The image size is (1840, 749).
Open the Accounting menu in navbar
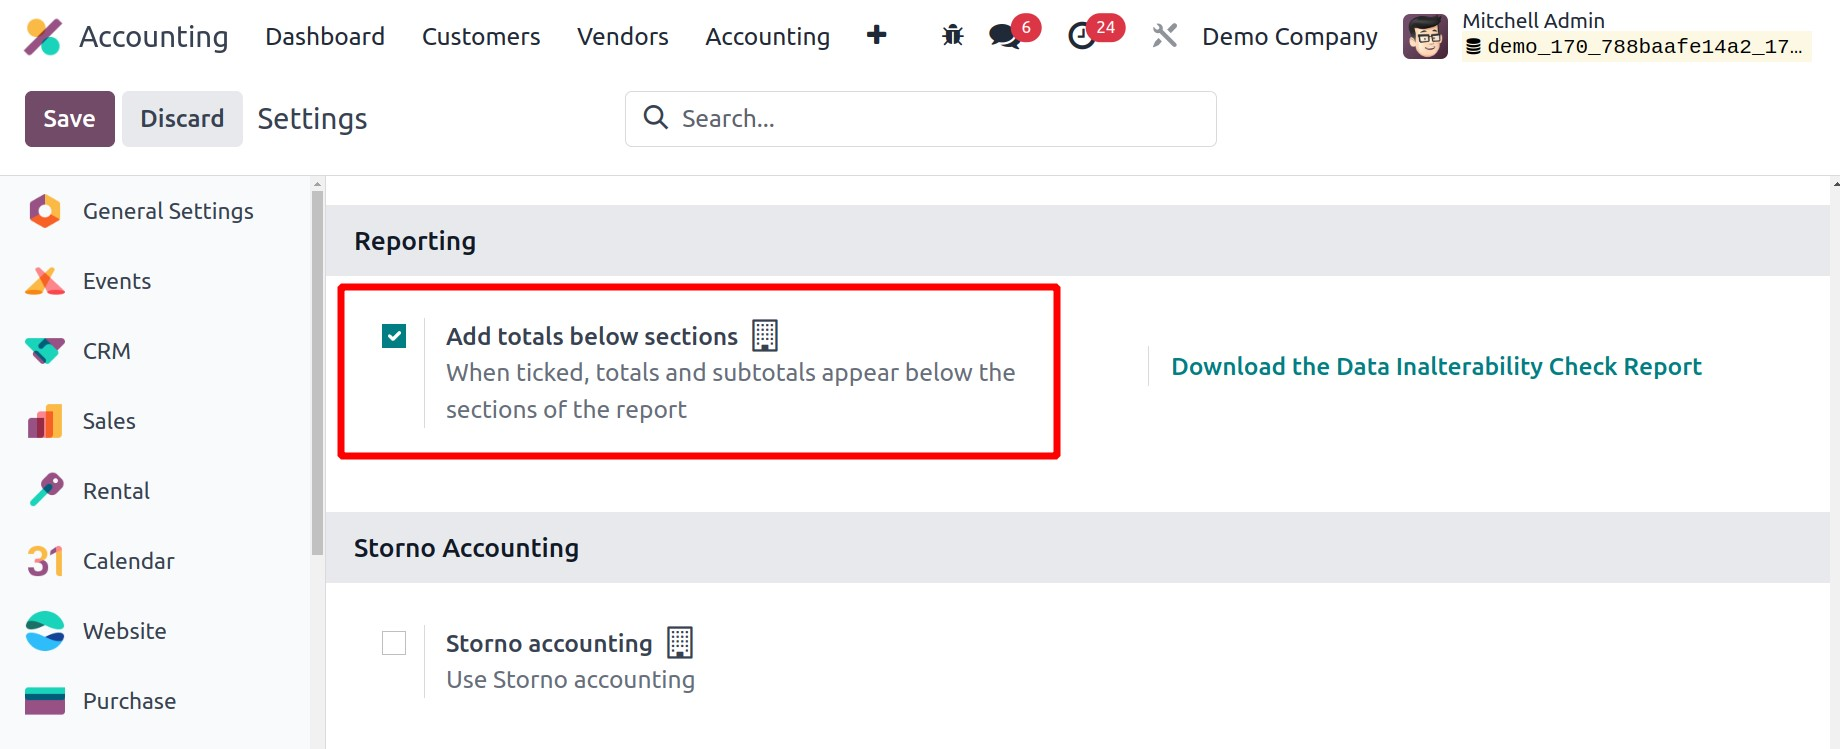(767, 37)
